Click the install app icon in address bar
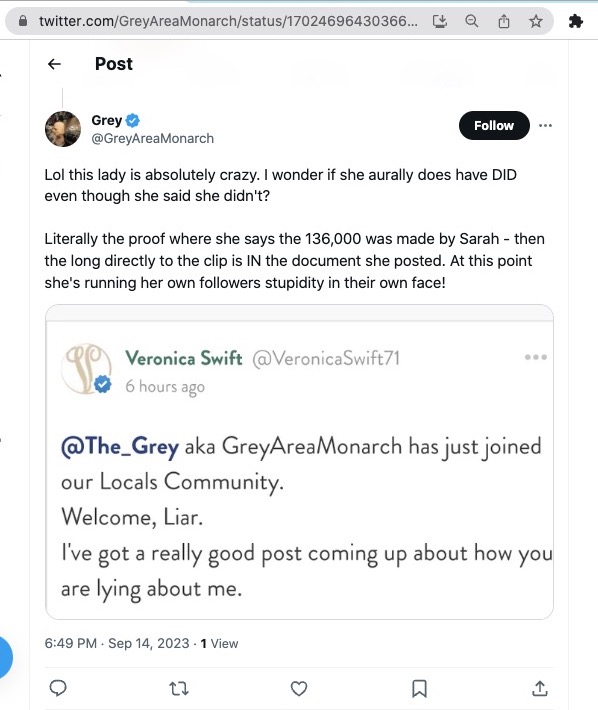The image size is (598, 710). [440, 21]
